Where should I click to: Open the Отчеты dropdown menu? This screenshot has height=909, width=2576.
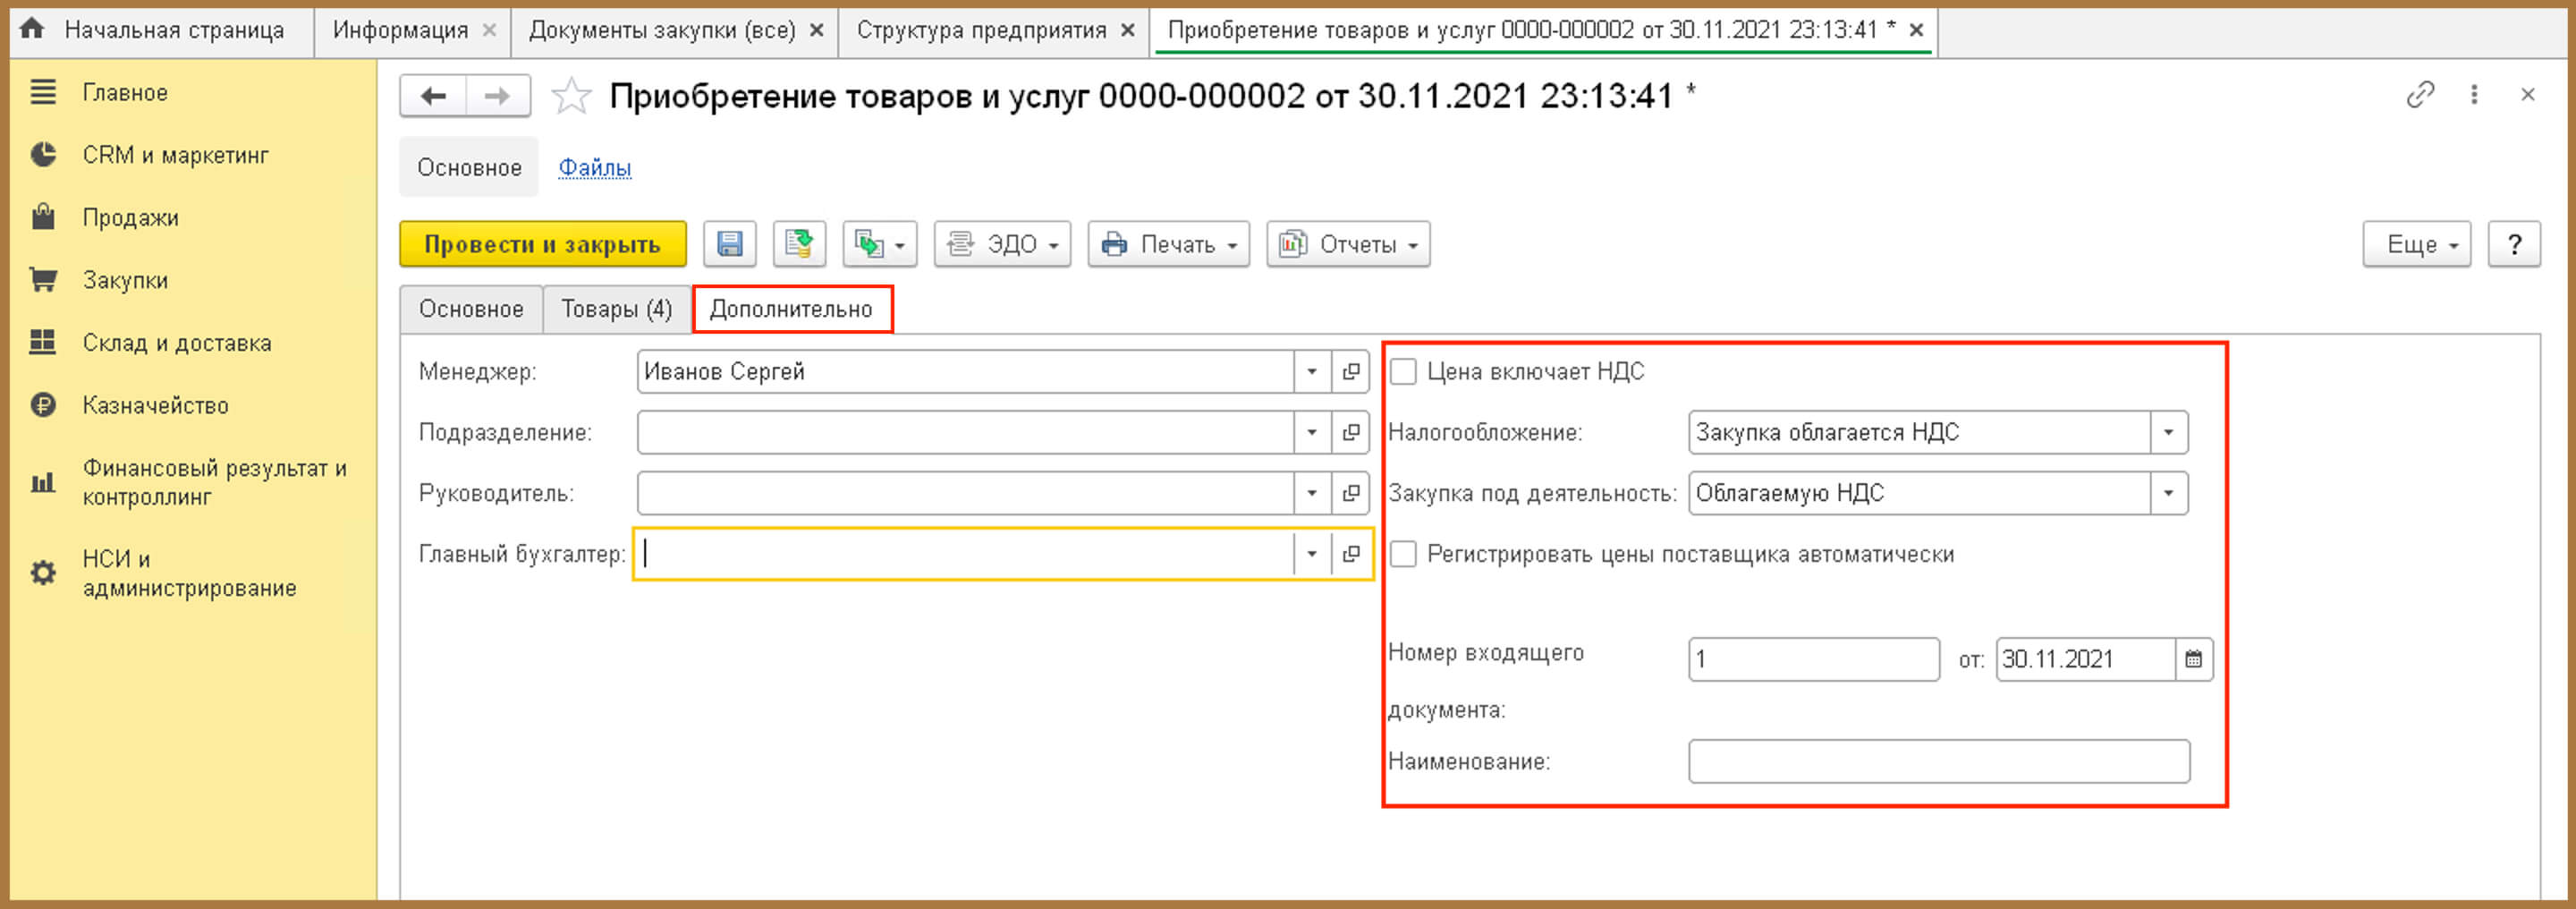point(1348,244)
